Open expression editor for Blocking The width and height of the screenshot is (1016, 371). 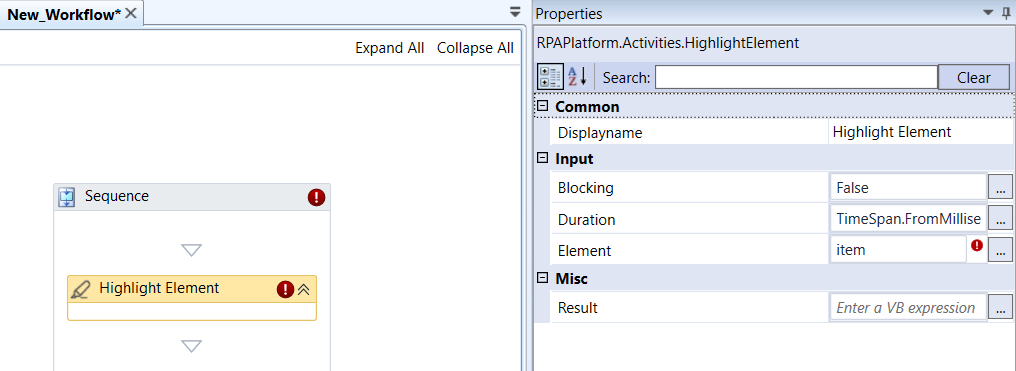[x=1000, y=188]
